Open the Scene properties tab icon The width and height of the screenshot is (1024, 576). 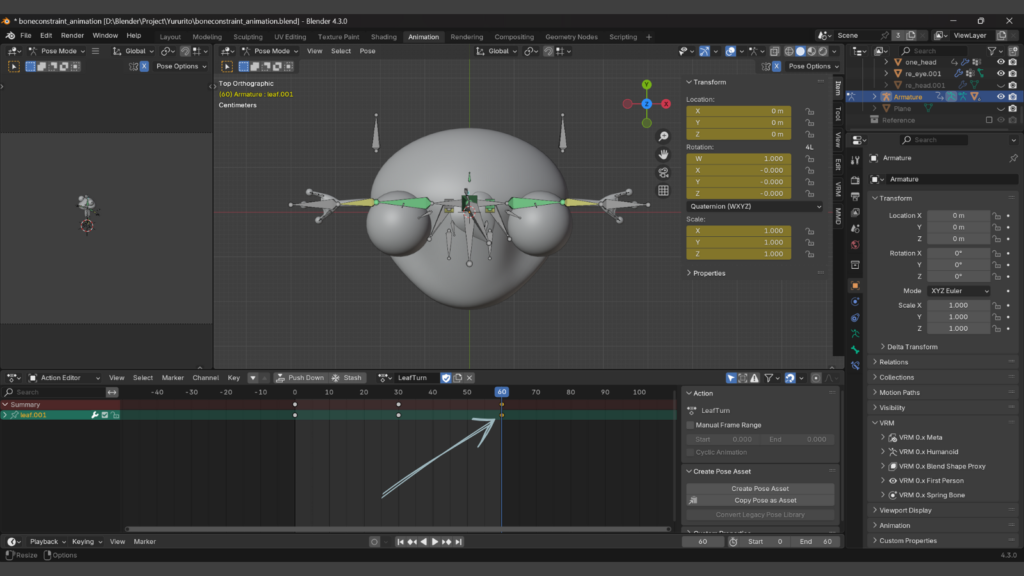click(x=855, y=229)
